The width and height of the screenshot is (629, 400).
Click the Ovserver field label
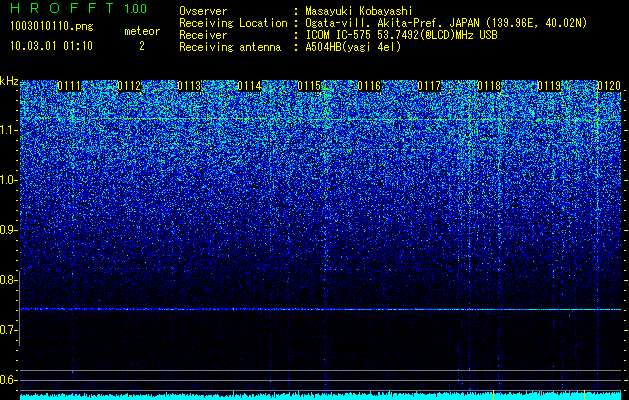[203, 11]
